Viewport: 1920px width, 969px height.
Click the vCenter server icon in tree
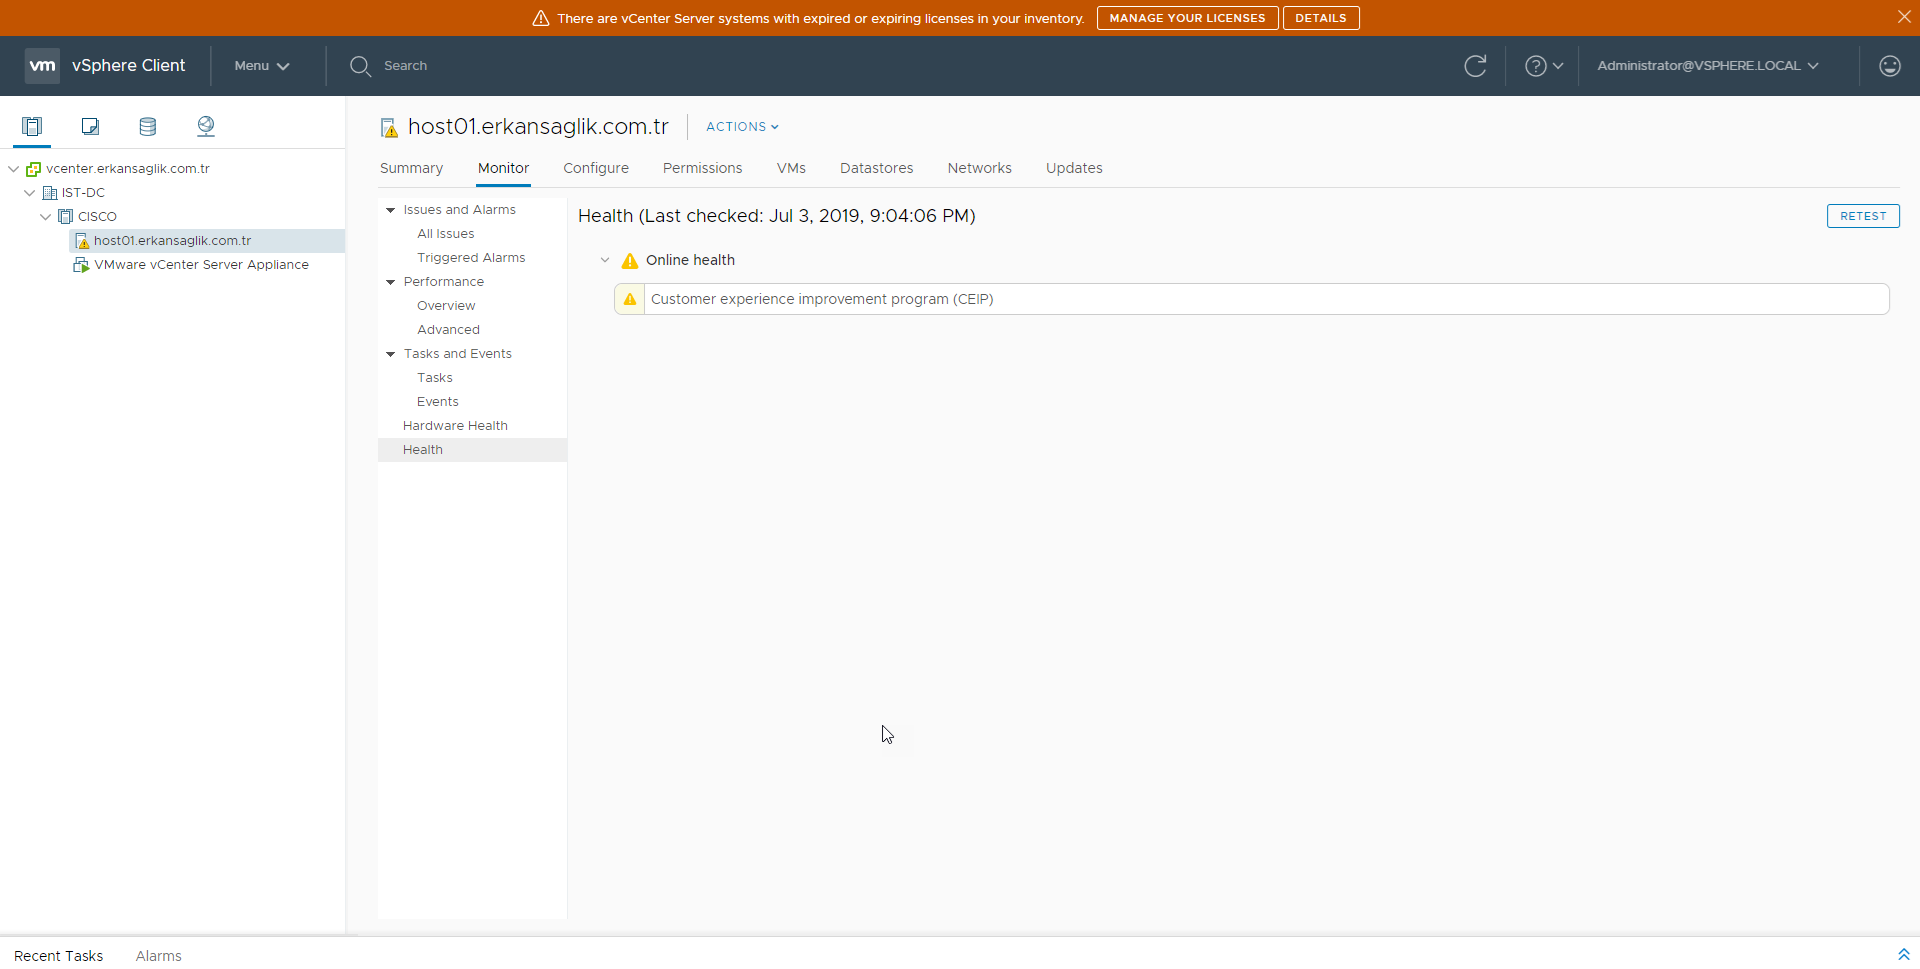tap(33, 169)
